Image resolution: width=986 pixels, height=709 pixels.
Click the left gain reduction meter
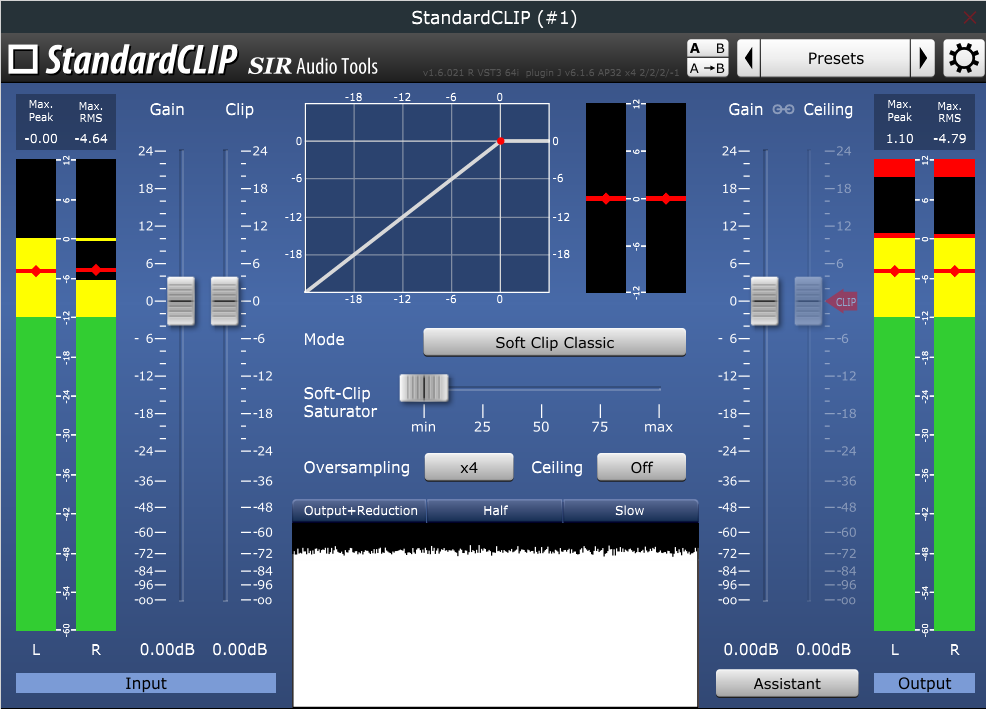(606, 198)
